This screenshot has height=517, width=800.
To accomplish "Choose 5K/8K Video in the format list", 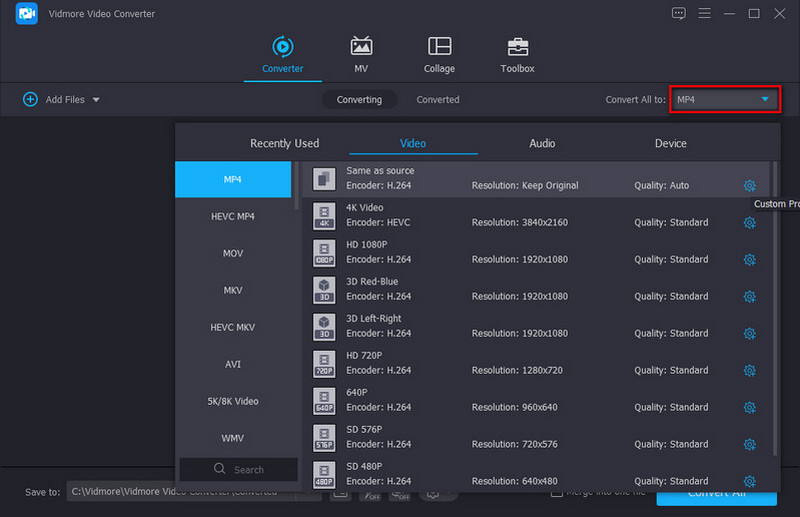I will point(233,401).
